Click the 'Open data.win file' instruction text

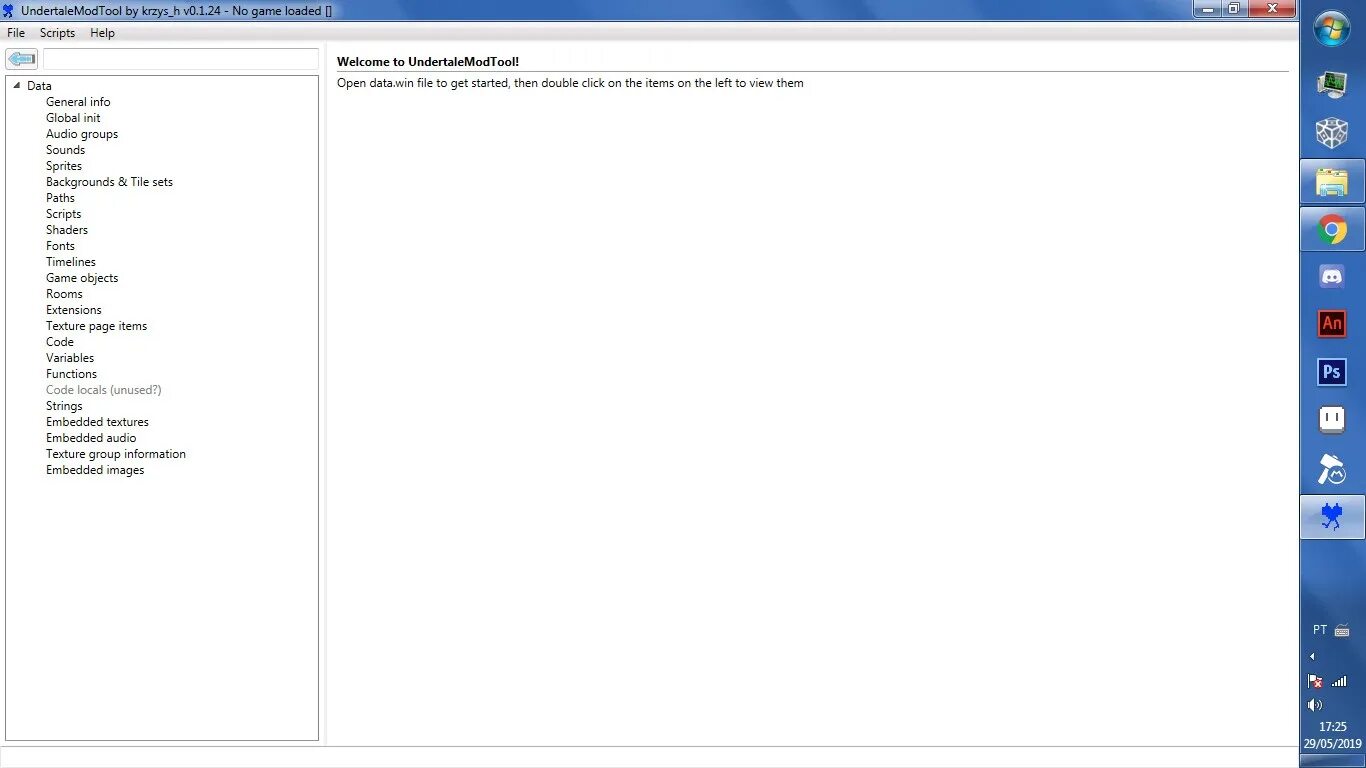click(x=570, y=83)
